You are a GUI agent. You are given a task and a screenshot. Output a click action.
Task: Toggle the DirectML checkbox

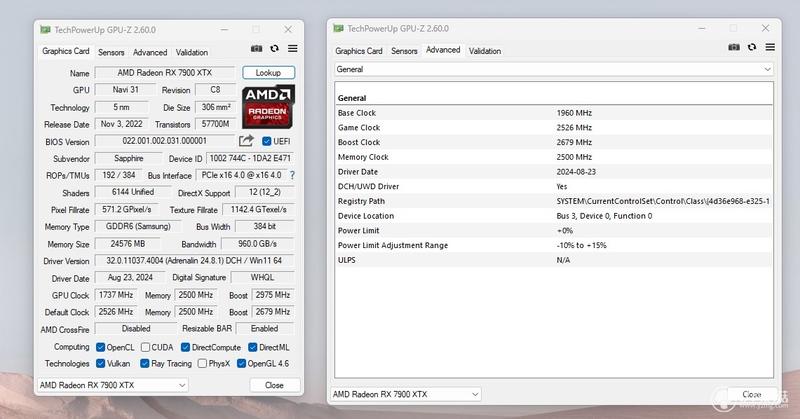tap(253, 347)
